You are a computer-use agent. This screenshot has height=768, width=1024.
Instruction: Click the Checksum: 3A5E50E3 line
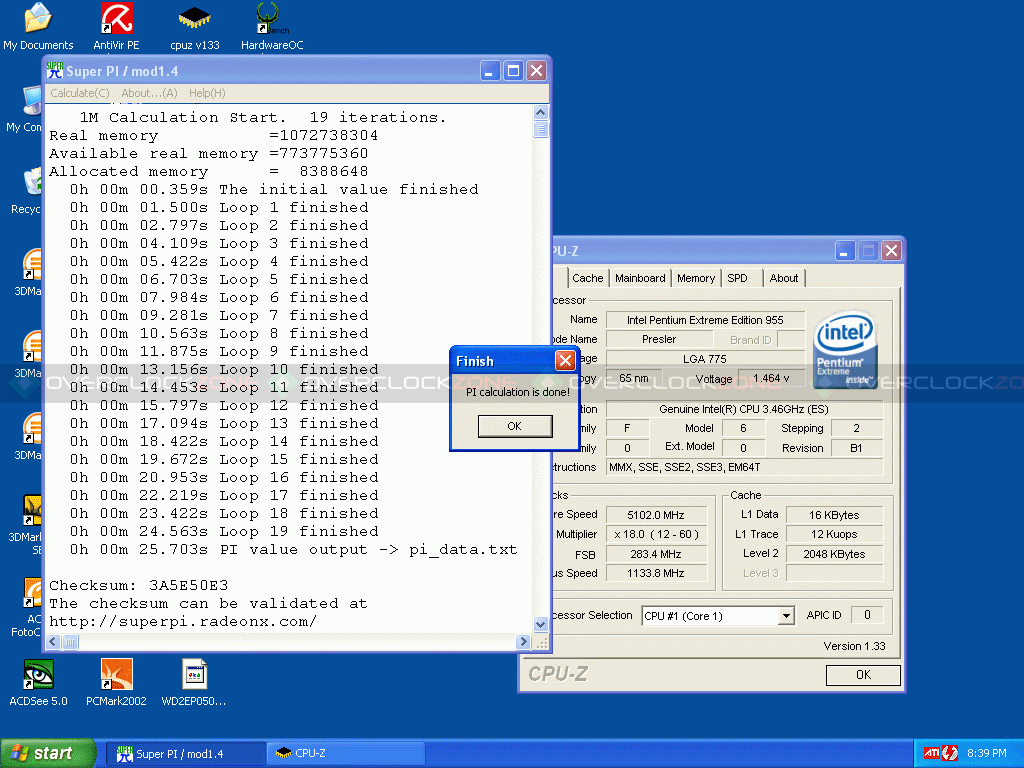click(138, 585)
